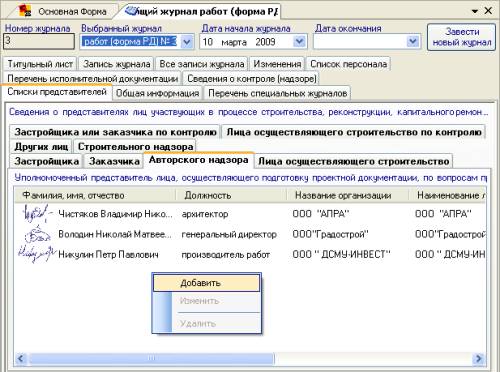Select the Застройщика tab
The width and height of the screenshot is (500, 372).
(47, 161)
